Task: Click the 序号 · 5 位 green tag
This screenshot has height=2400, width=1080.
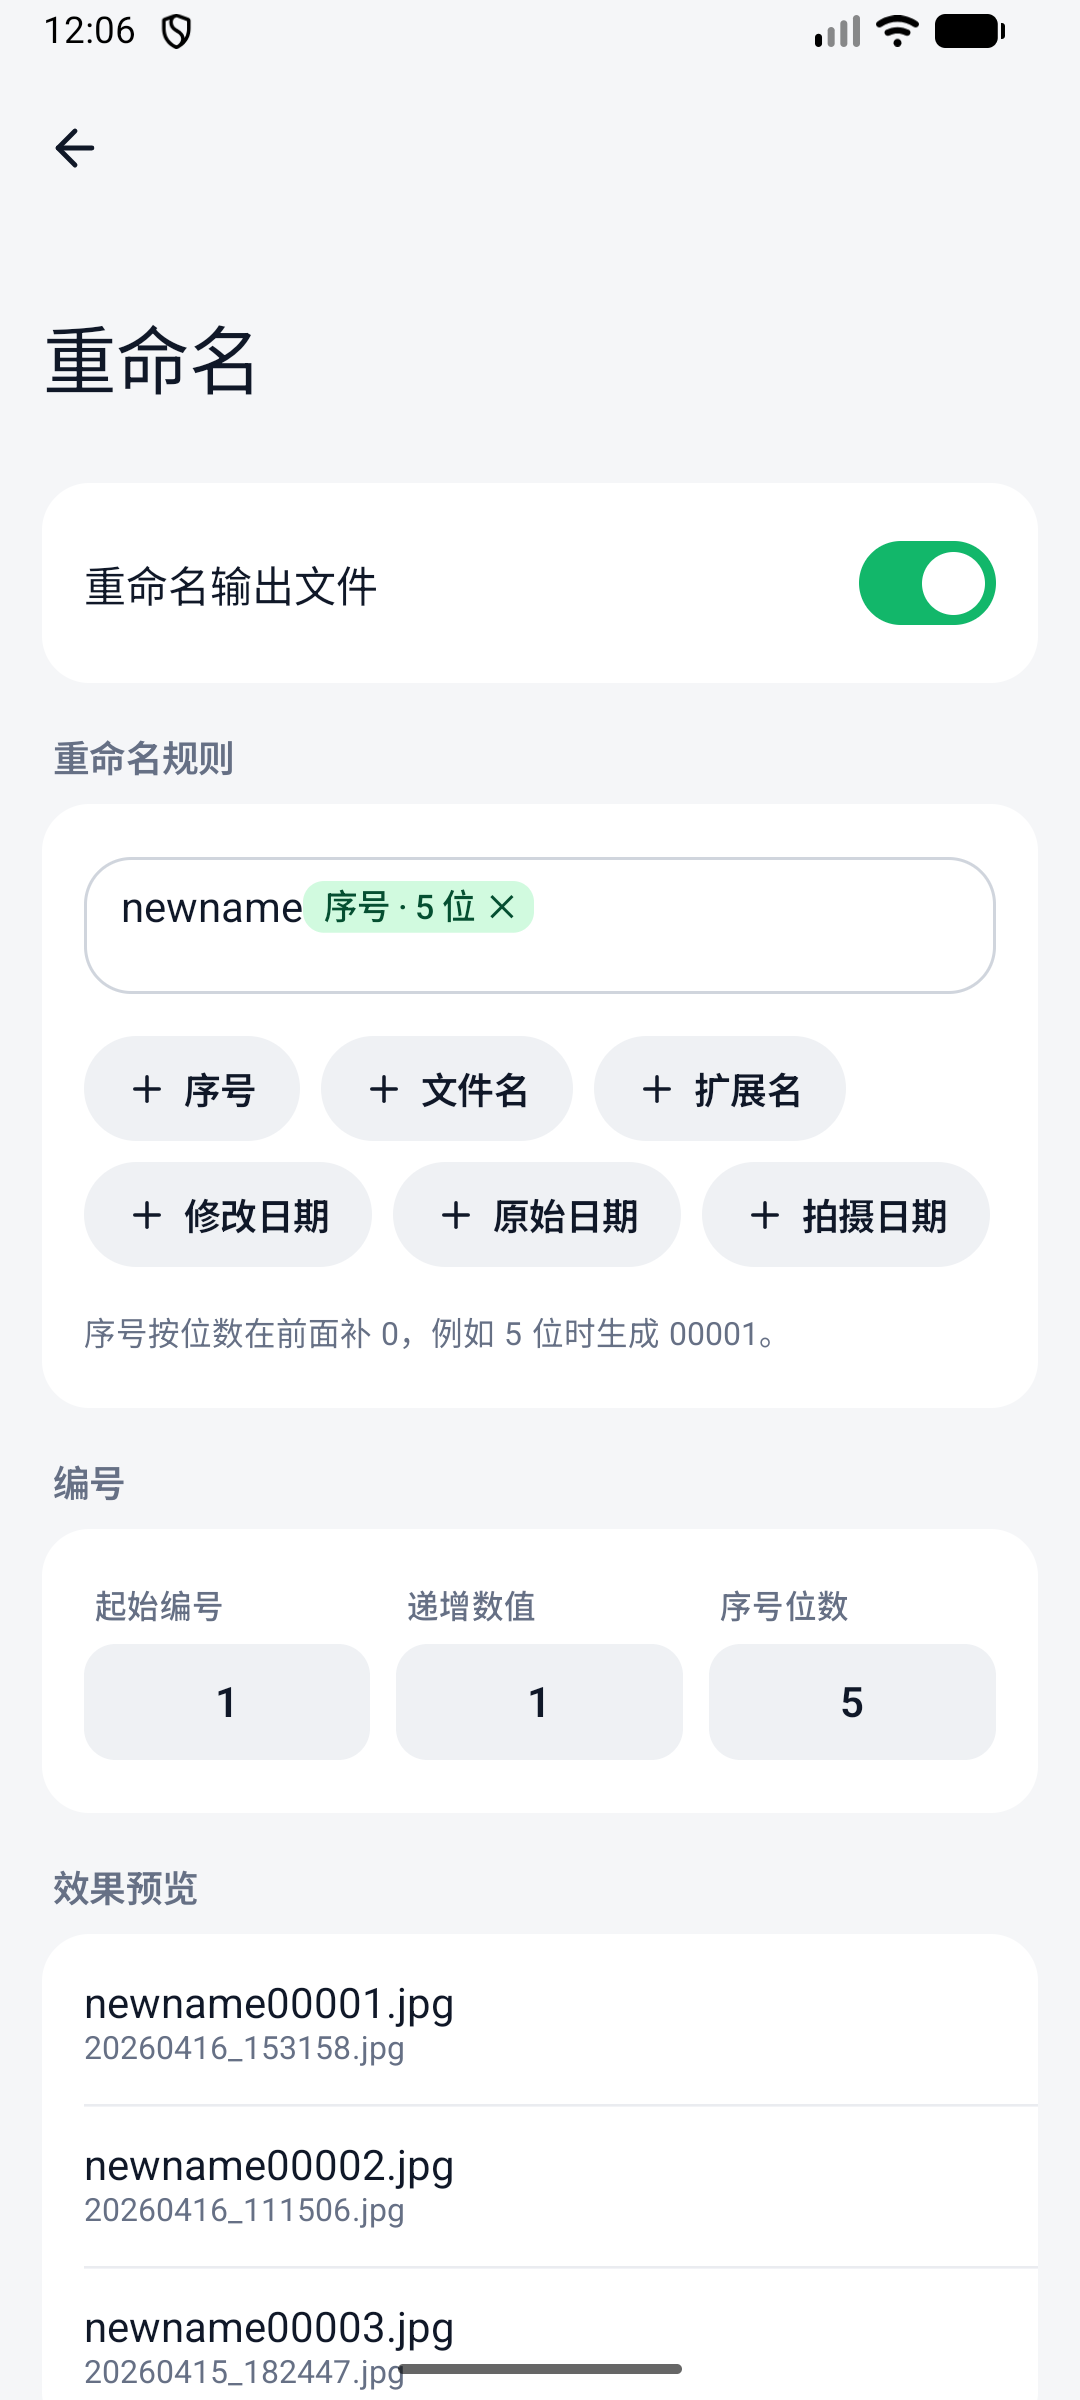Action: point(400,907)
